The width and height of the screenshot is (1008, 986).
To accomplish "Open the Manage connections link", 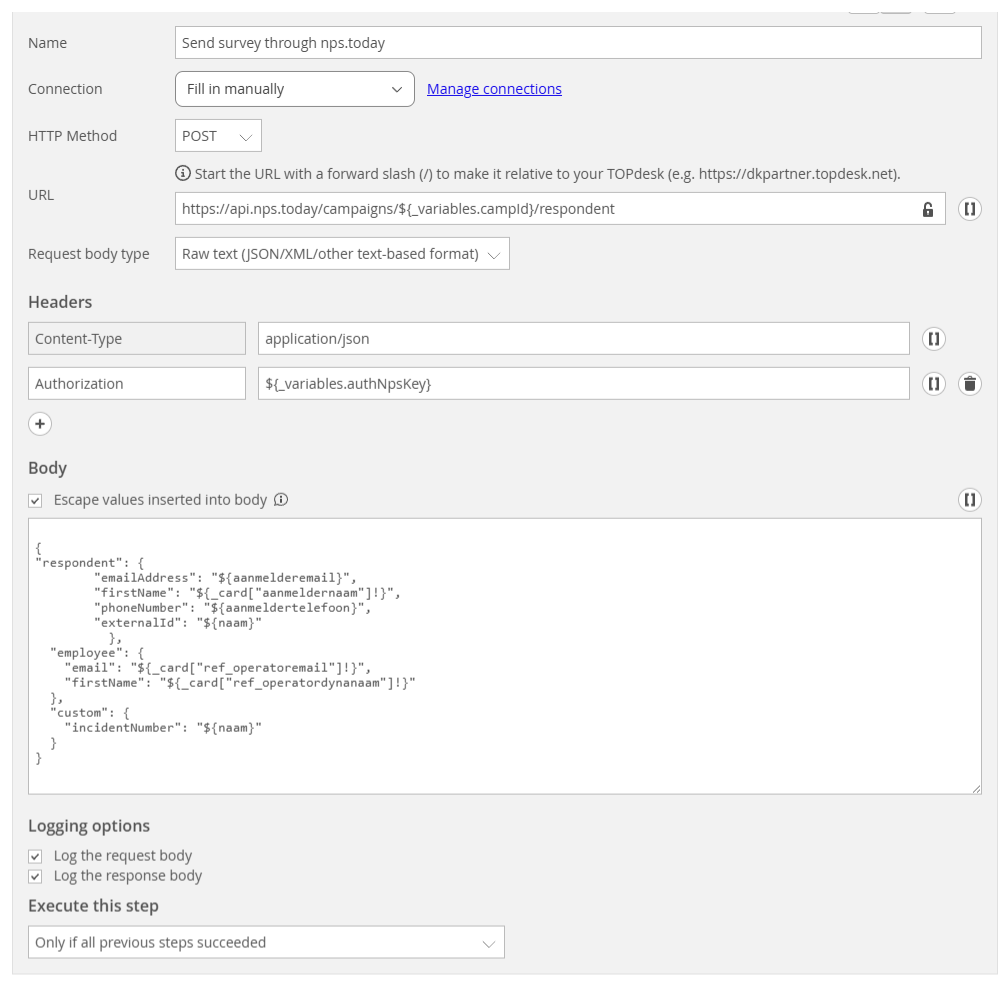I will tap(493, 89).
